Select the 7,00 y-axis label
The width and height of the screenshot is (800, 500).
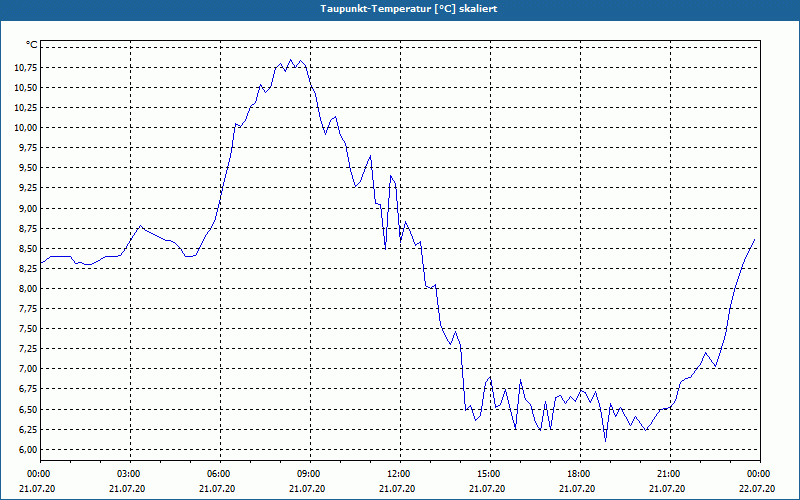pyautogui.click(x=28, y=369)
